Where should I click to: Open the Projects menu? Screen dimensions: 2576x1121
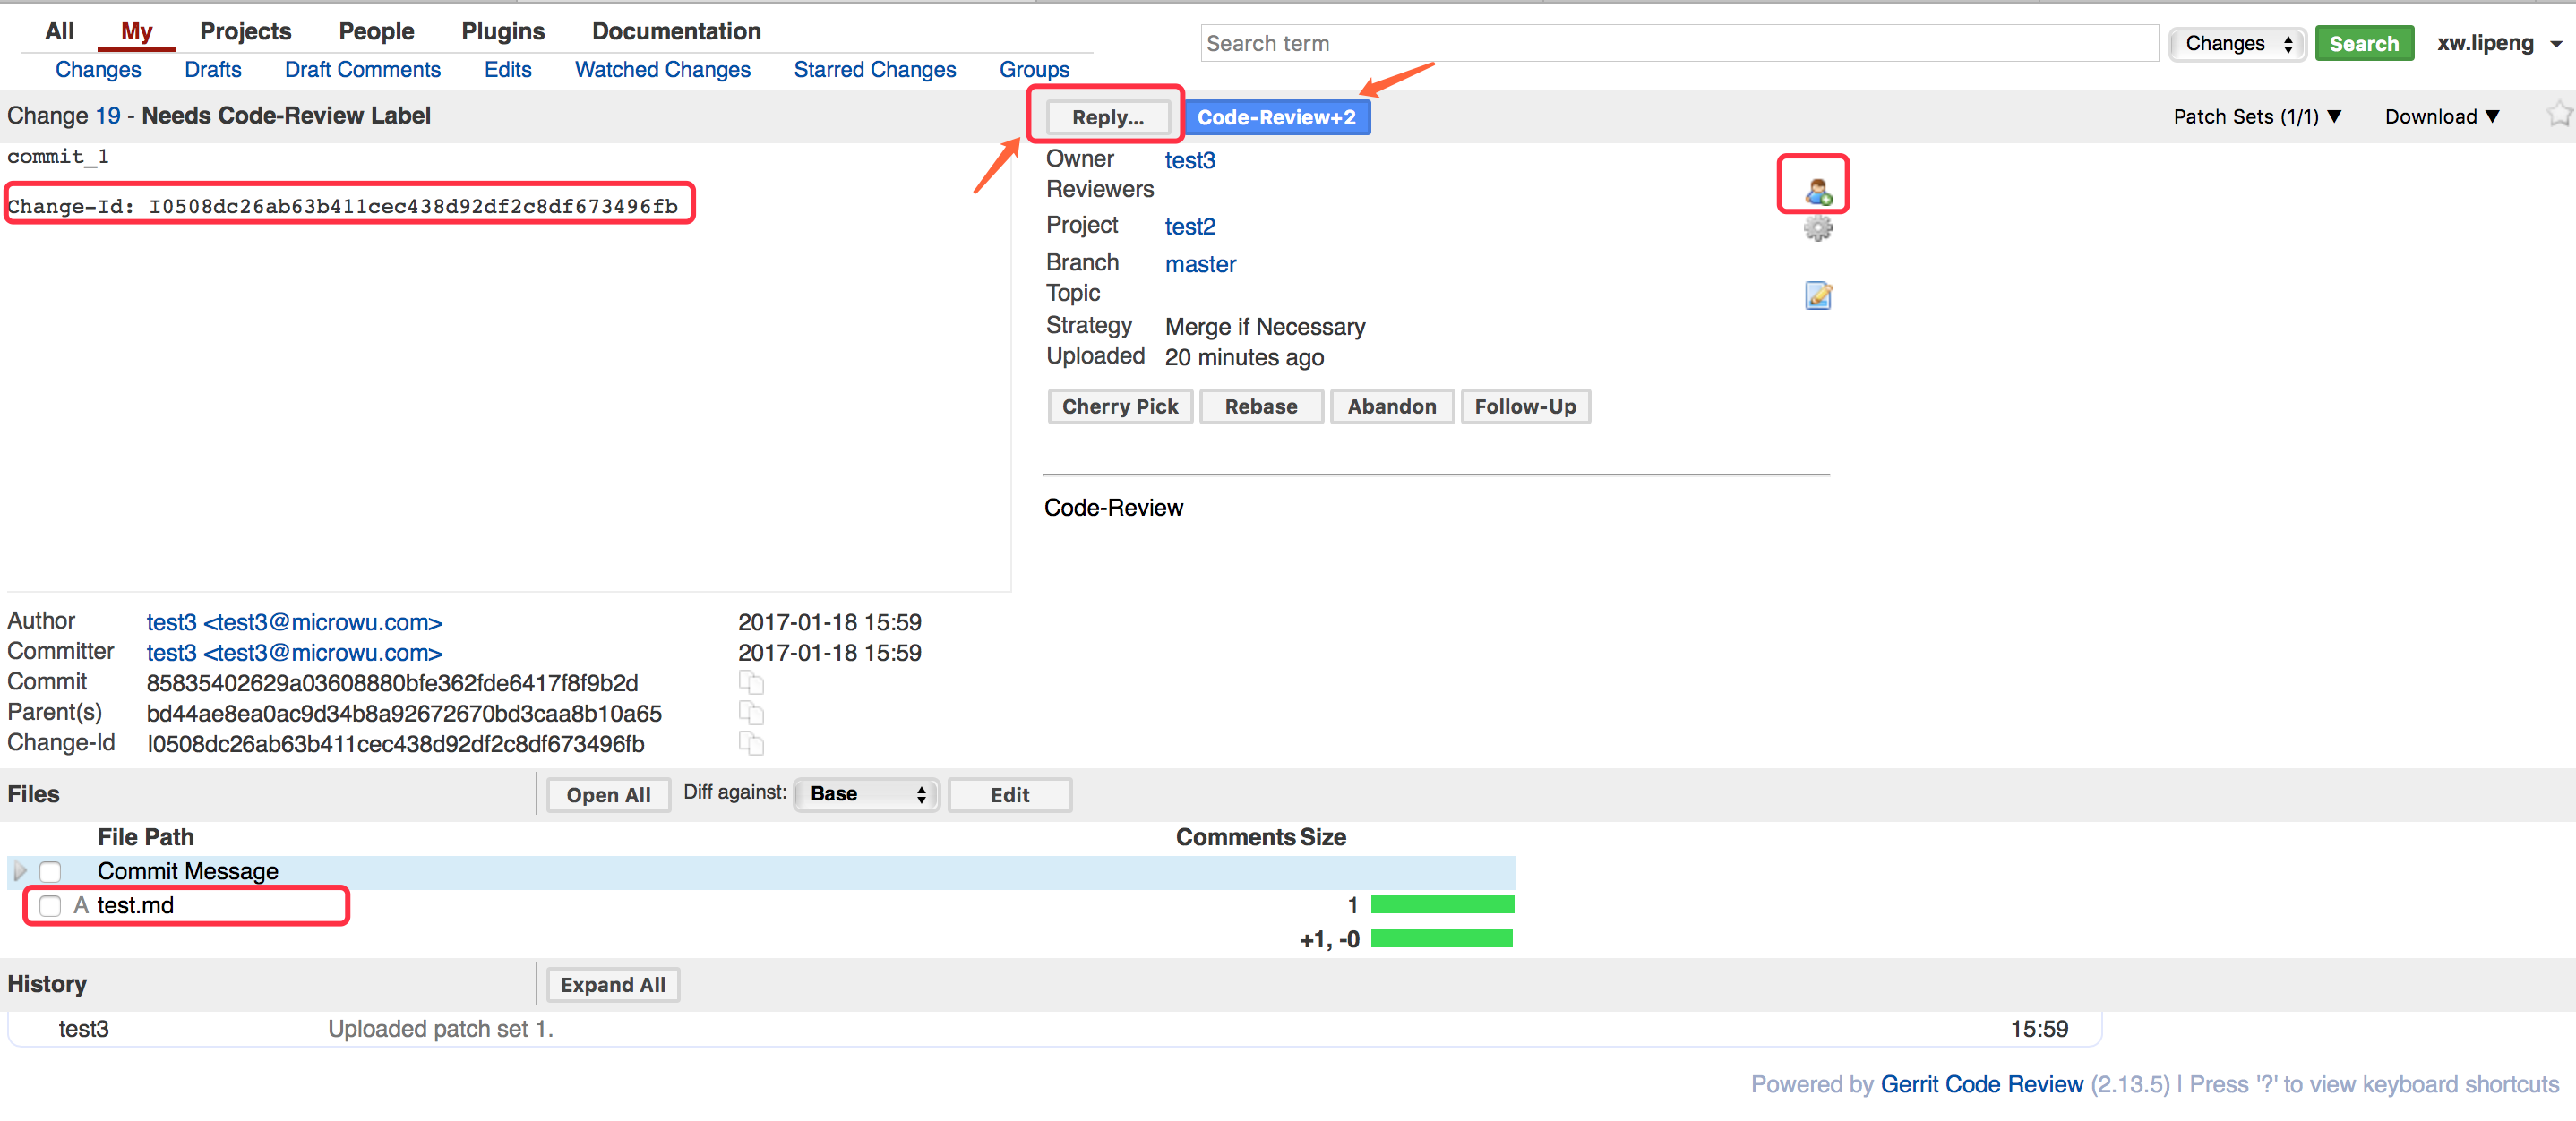coord(245,31)
